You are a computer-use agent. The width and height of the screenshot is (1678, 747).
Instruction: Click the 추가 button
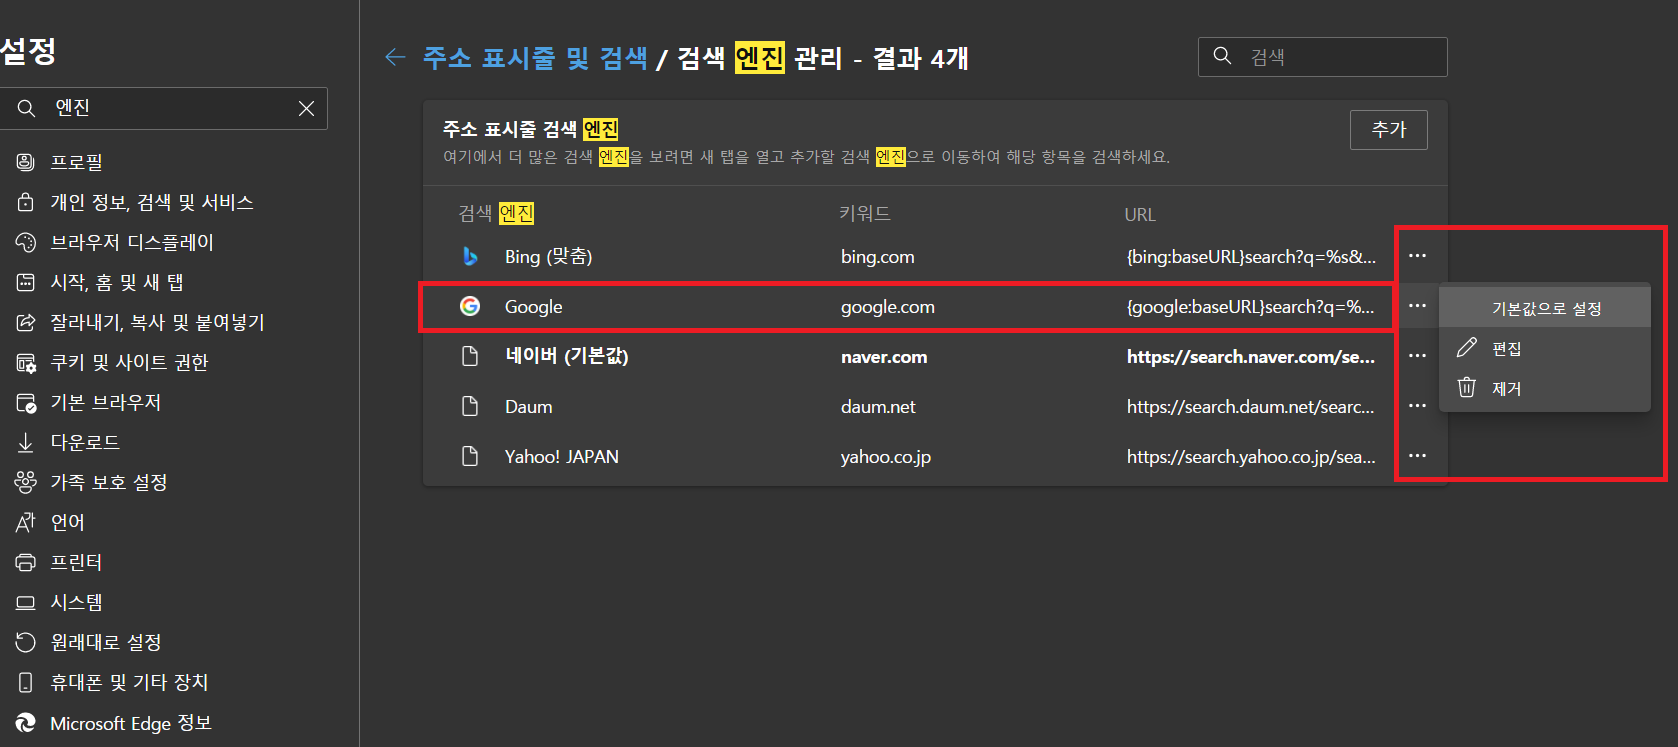click(x=1388, y=130)
